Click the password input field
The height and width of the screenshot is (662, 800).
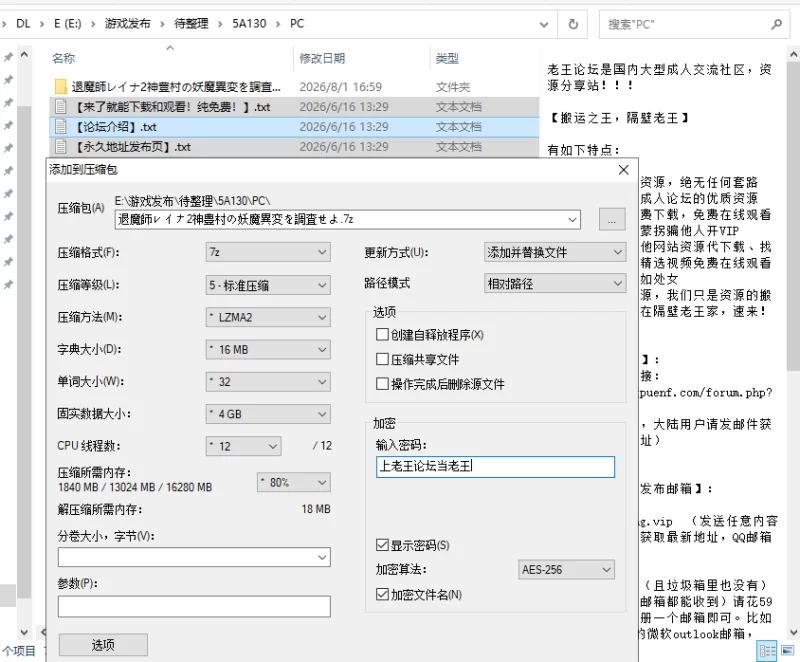495,467
